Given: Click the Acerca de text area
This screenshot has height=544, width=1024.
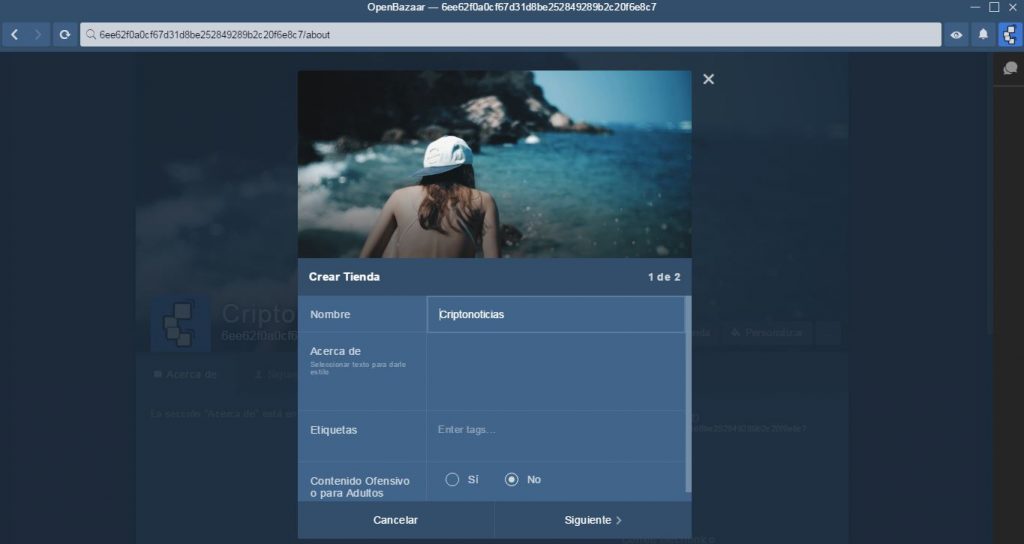Looking at the screenshot, I should tap(556, 372).
